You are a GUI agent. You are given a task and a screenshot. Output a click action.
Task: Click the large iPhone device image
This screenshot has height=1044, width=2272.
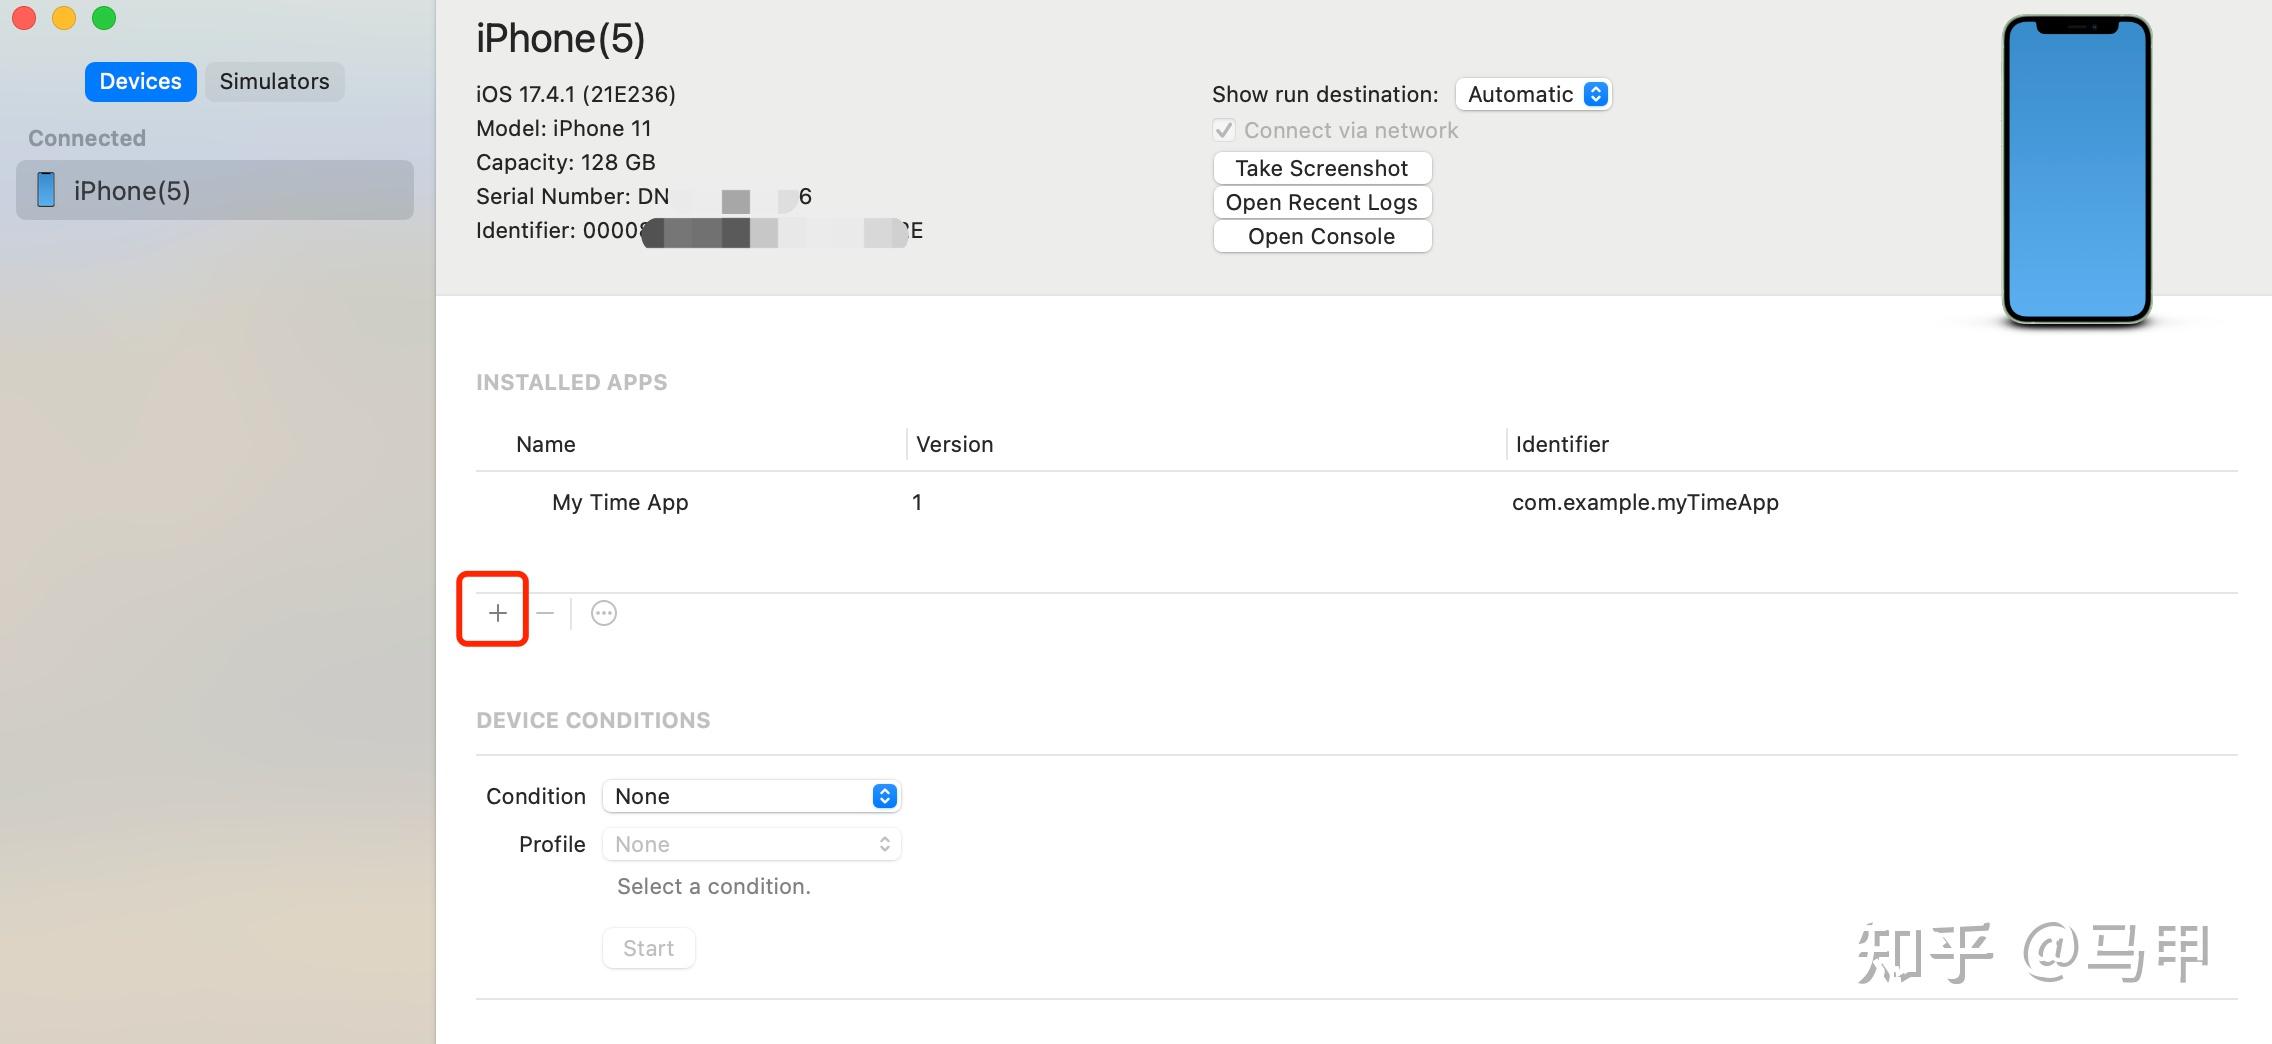point(2077,170)
